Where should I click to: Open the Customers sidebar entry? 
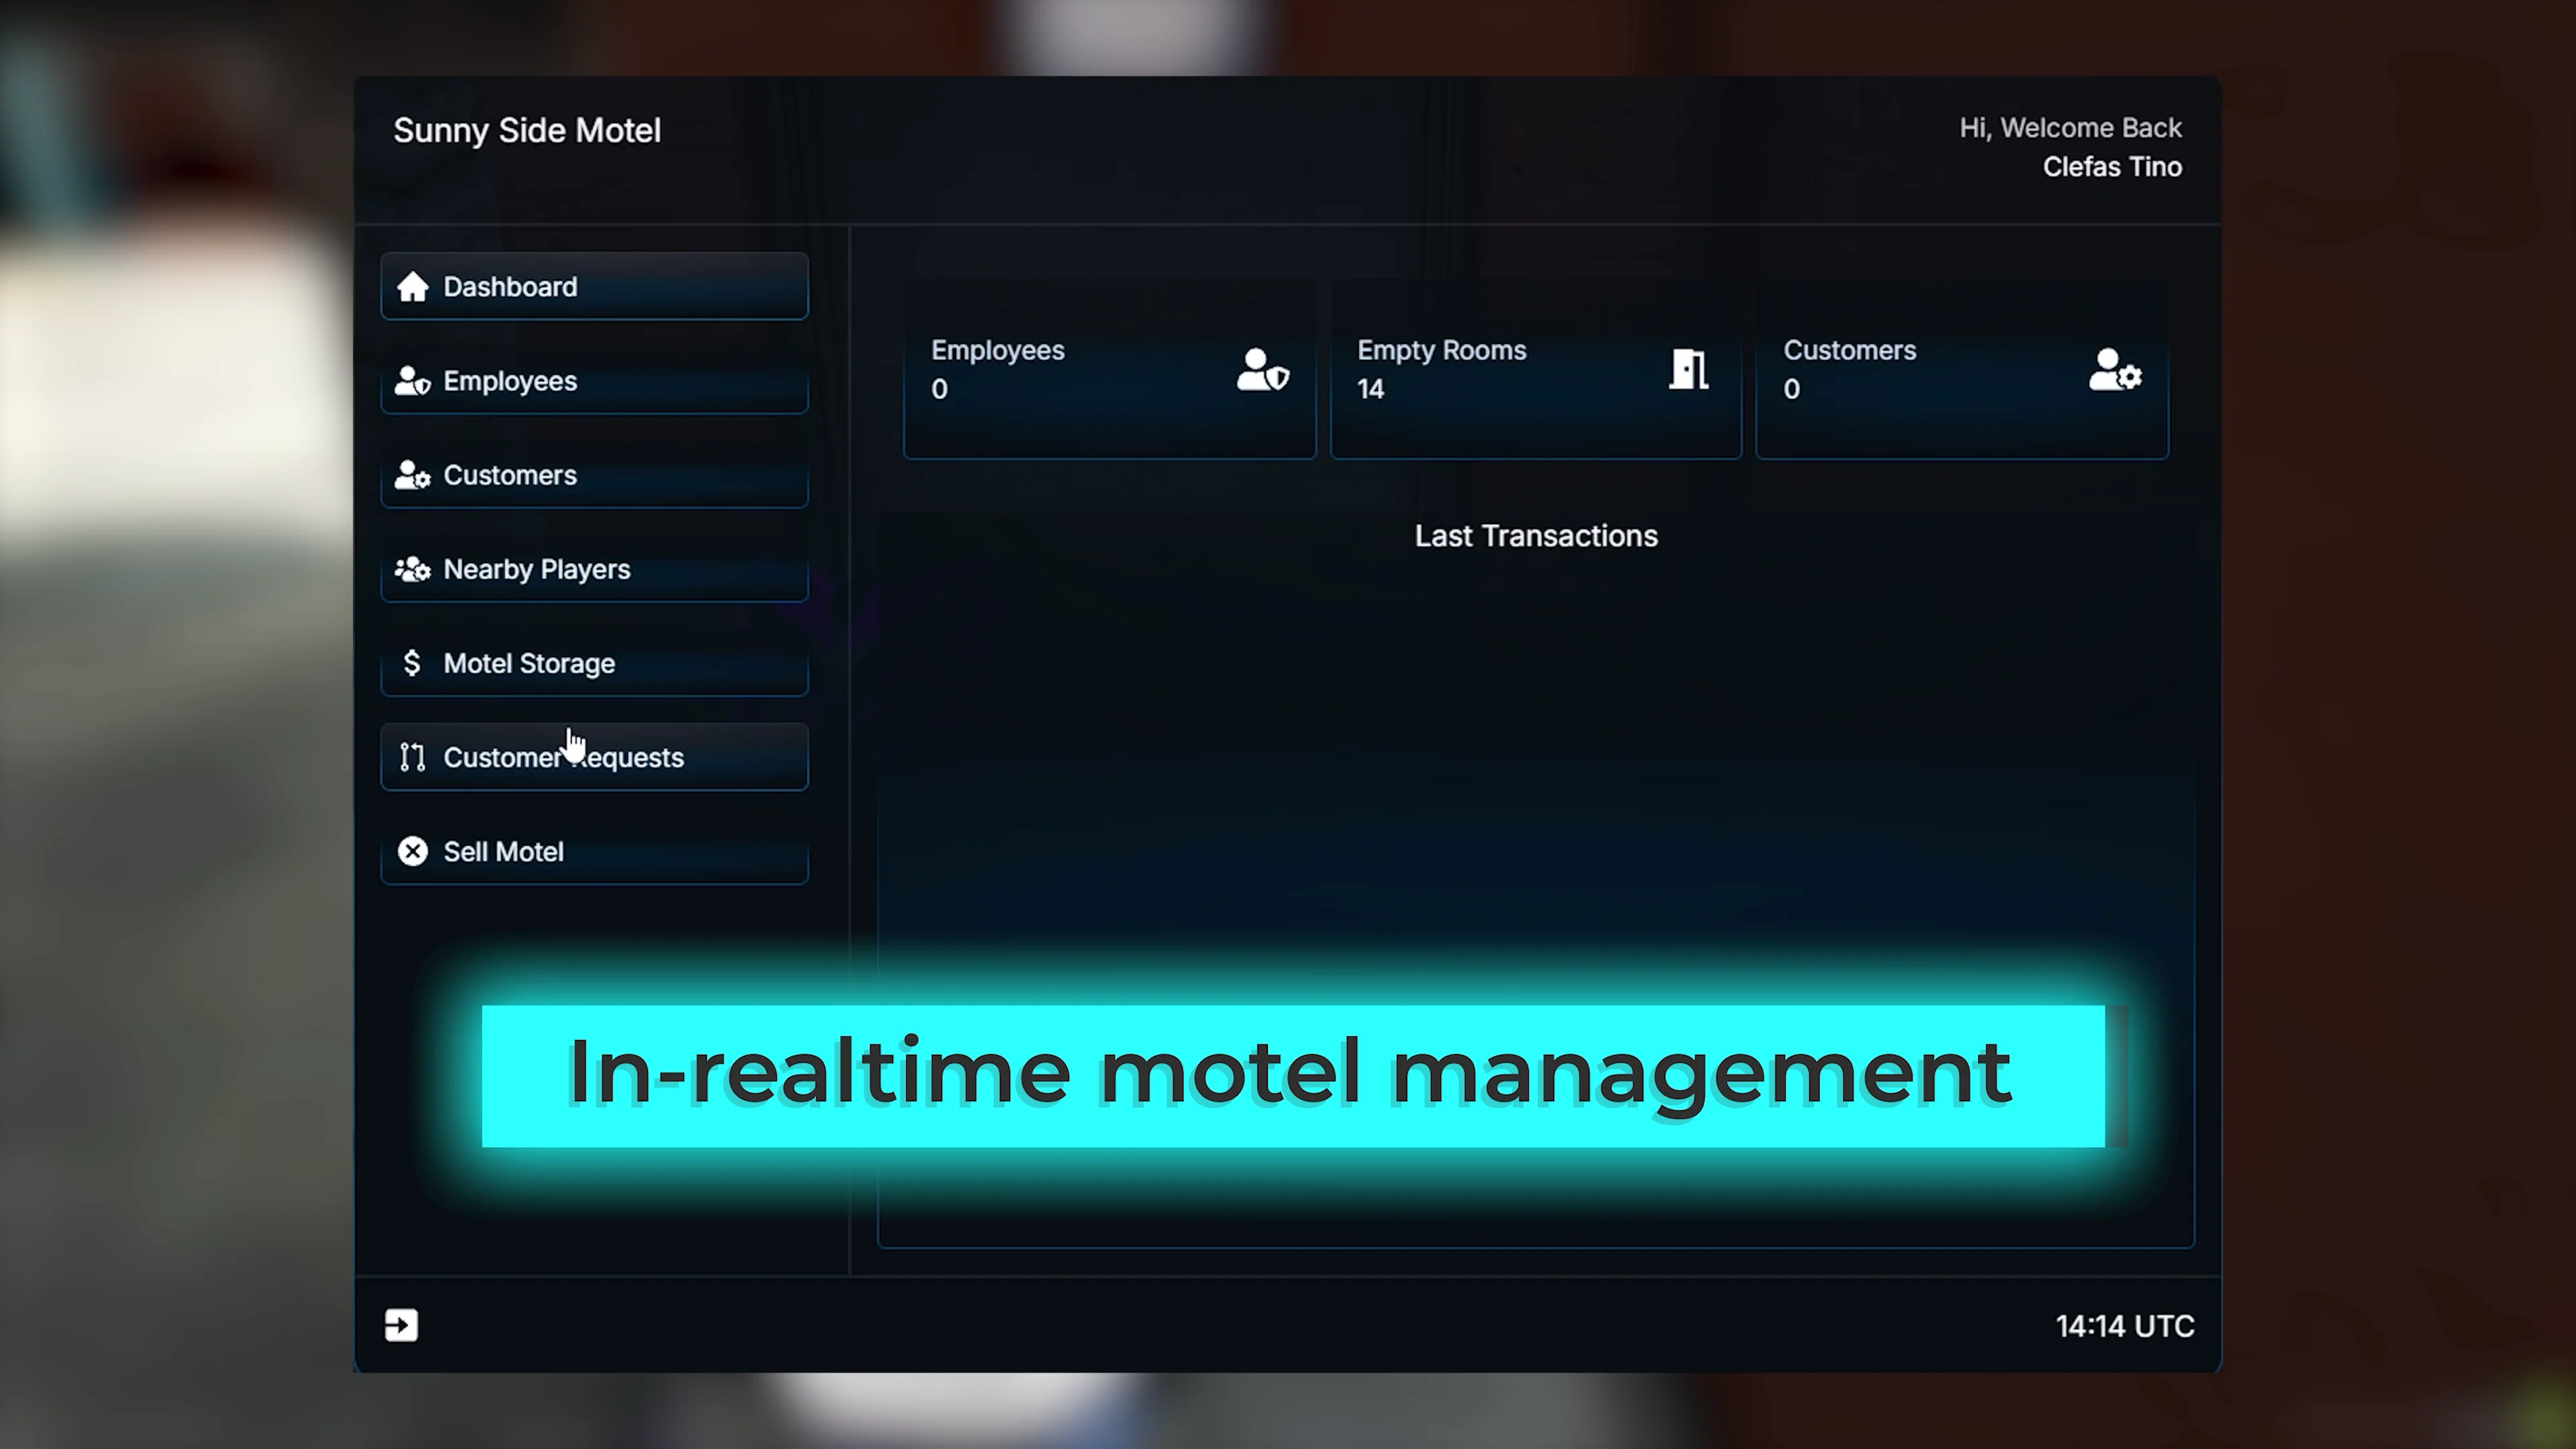click(x=594, y=475)
